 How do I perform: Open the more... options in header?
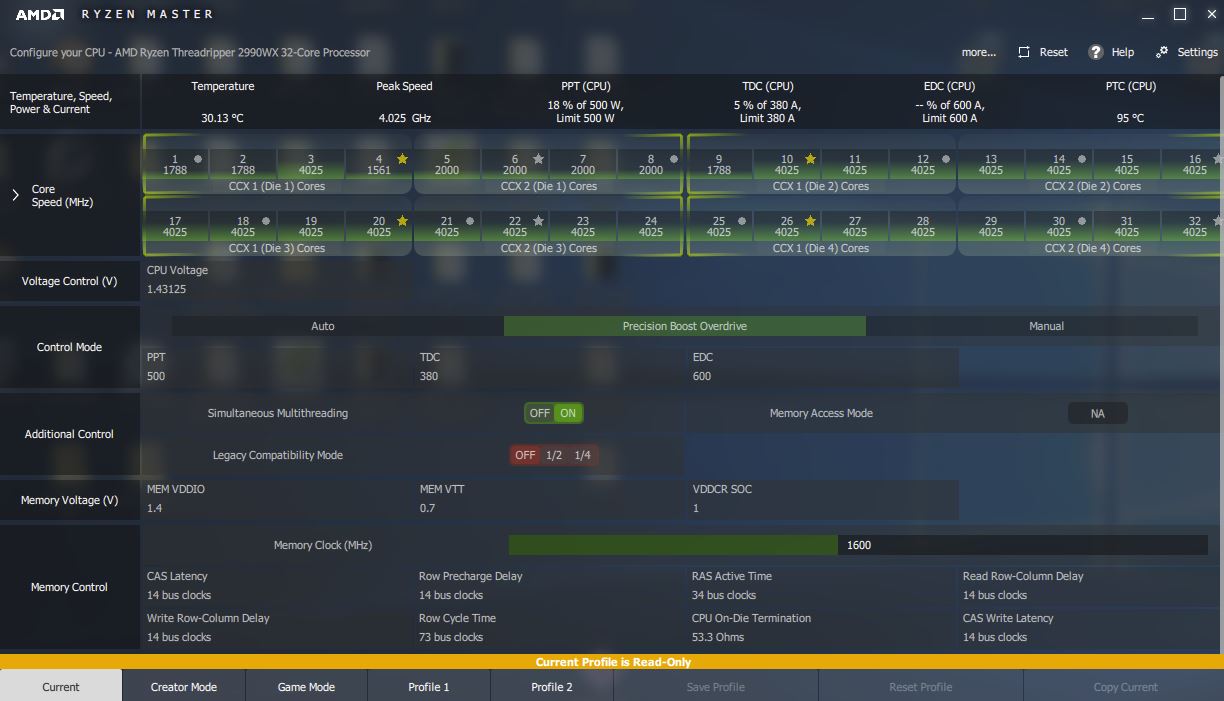click(979, 52)
